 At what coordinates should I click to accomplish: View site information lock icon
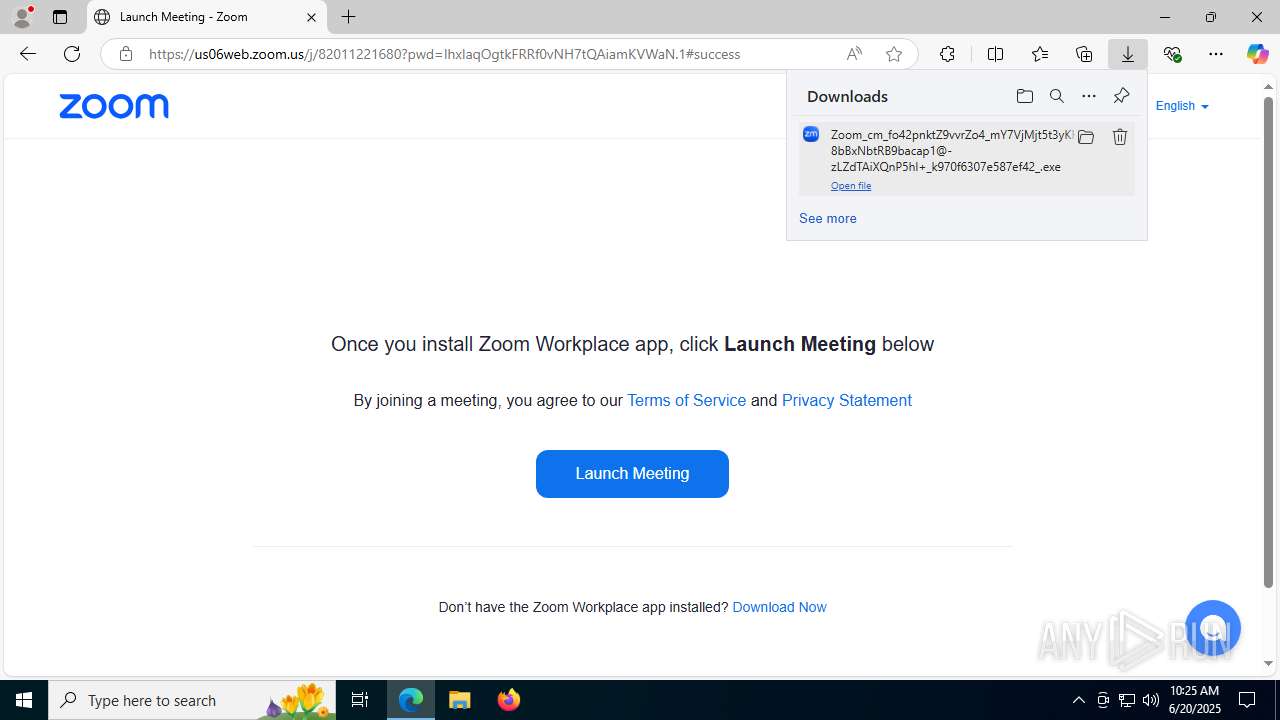point(125,54)
